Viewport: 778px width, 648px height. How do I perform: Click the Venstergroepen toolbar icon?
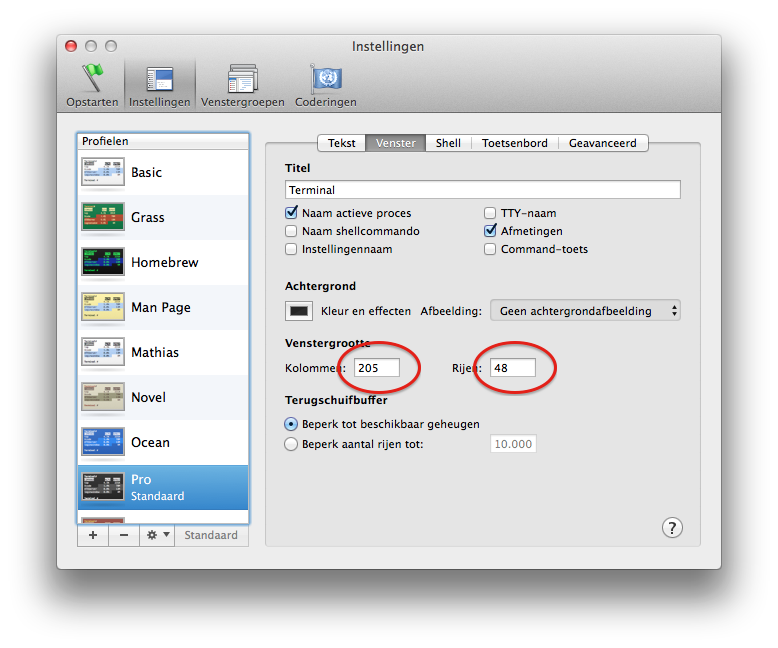(242, 79)
